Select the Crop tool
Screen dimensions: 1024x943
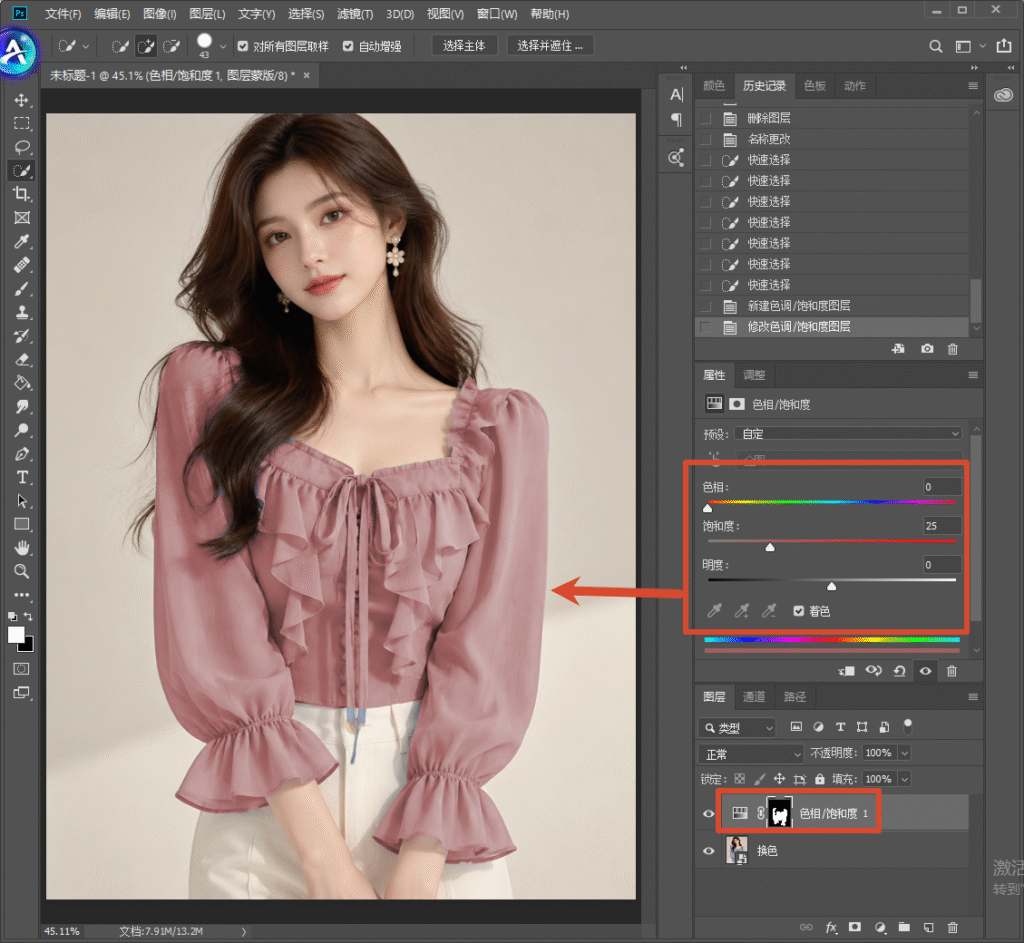coord(22,194)
